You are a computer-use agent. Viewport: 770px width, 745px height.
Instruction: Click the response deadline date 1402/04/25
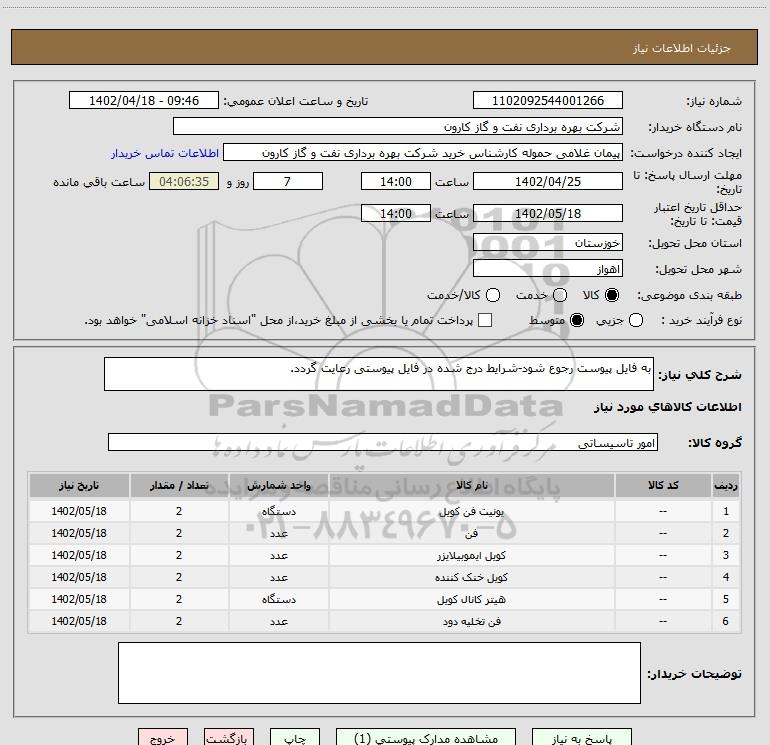click(548, 181)
